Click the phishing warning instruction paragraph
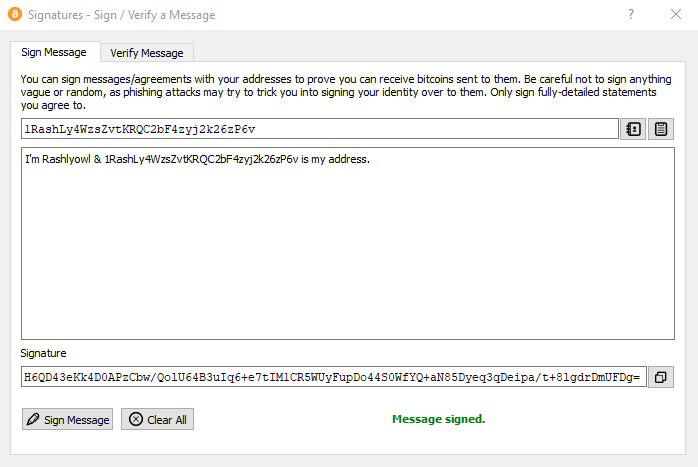This screenshot has height=467, width=698. (x=346, y=92)
